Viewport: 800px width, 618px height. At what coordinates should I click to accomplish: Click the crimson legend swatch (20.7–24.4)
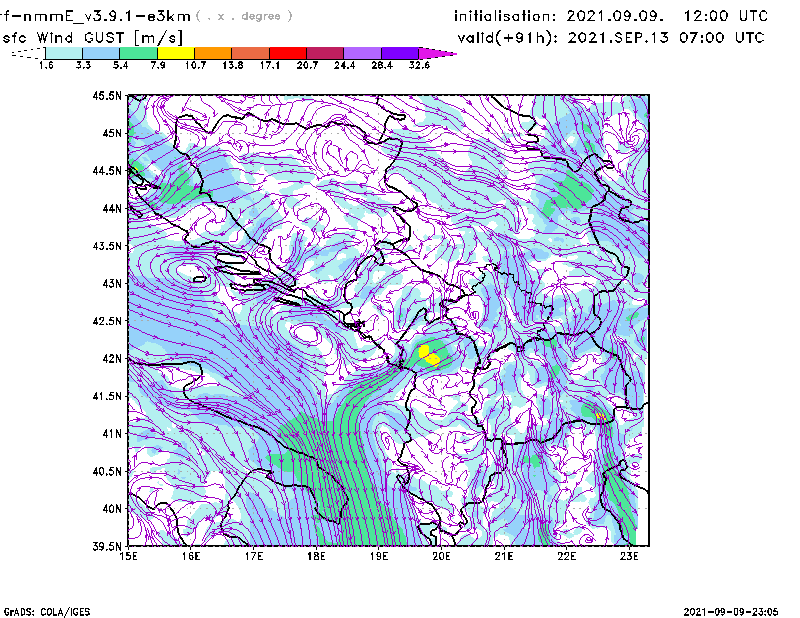325,53
